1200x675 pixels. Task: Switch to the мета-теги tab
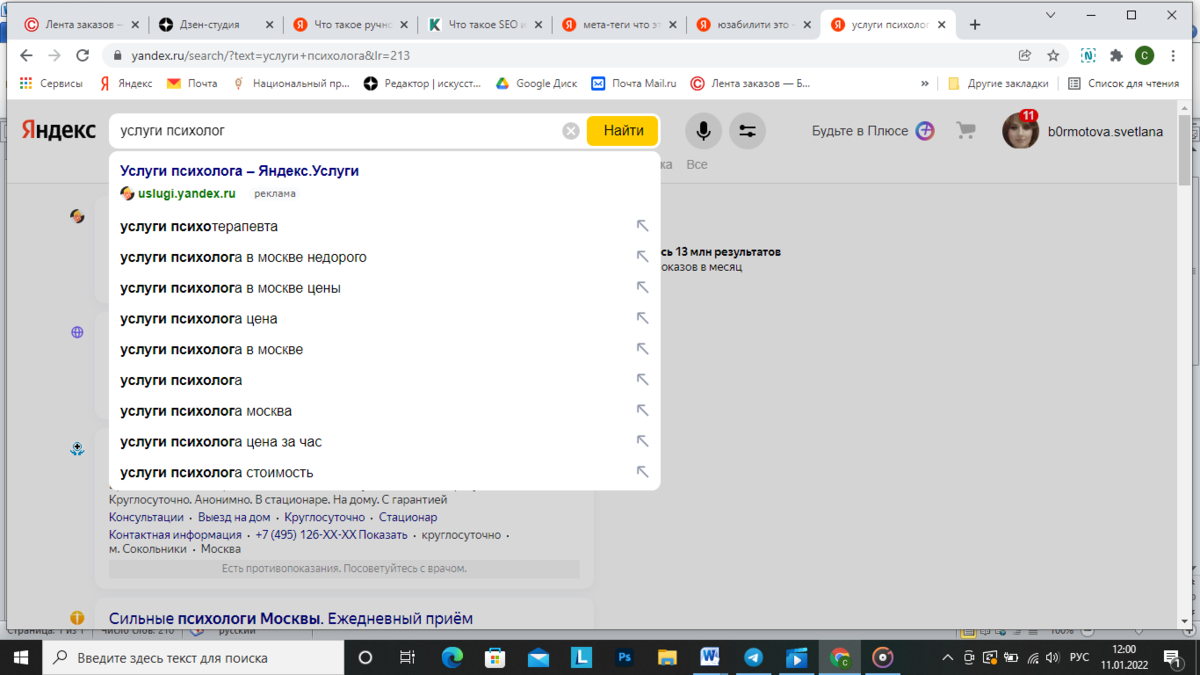[619, 25]
